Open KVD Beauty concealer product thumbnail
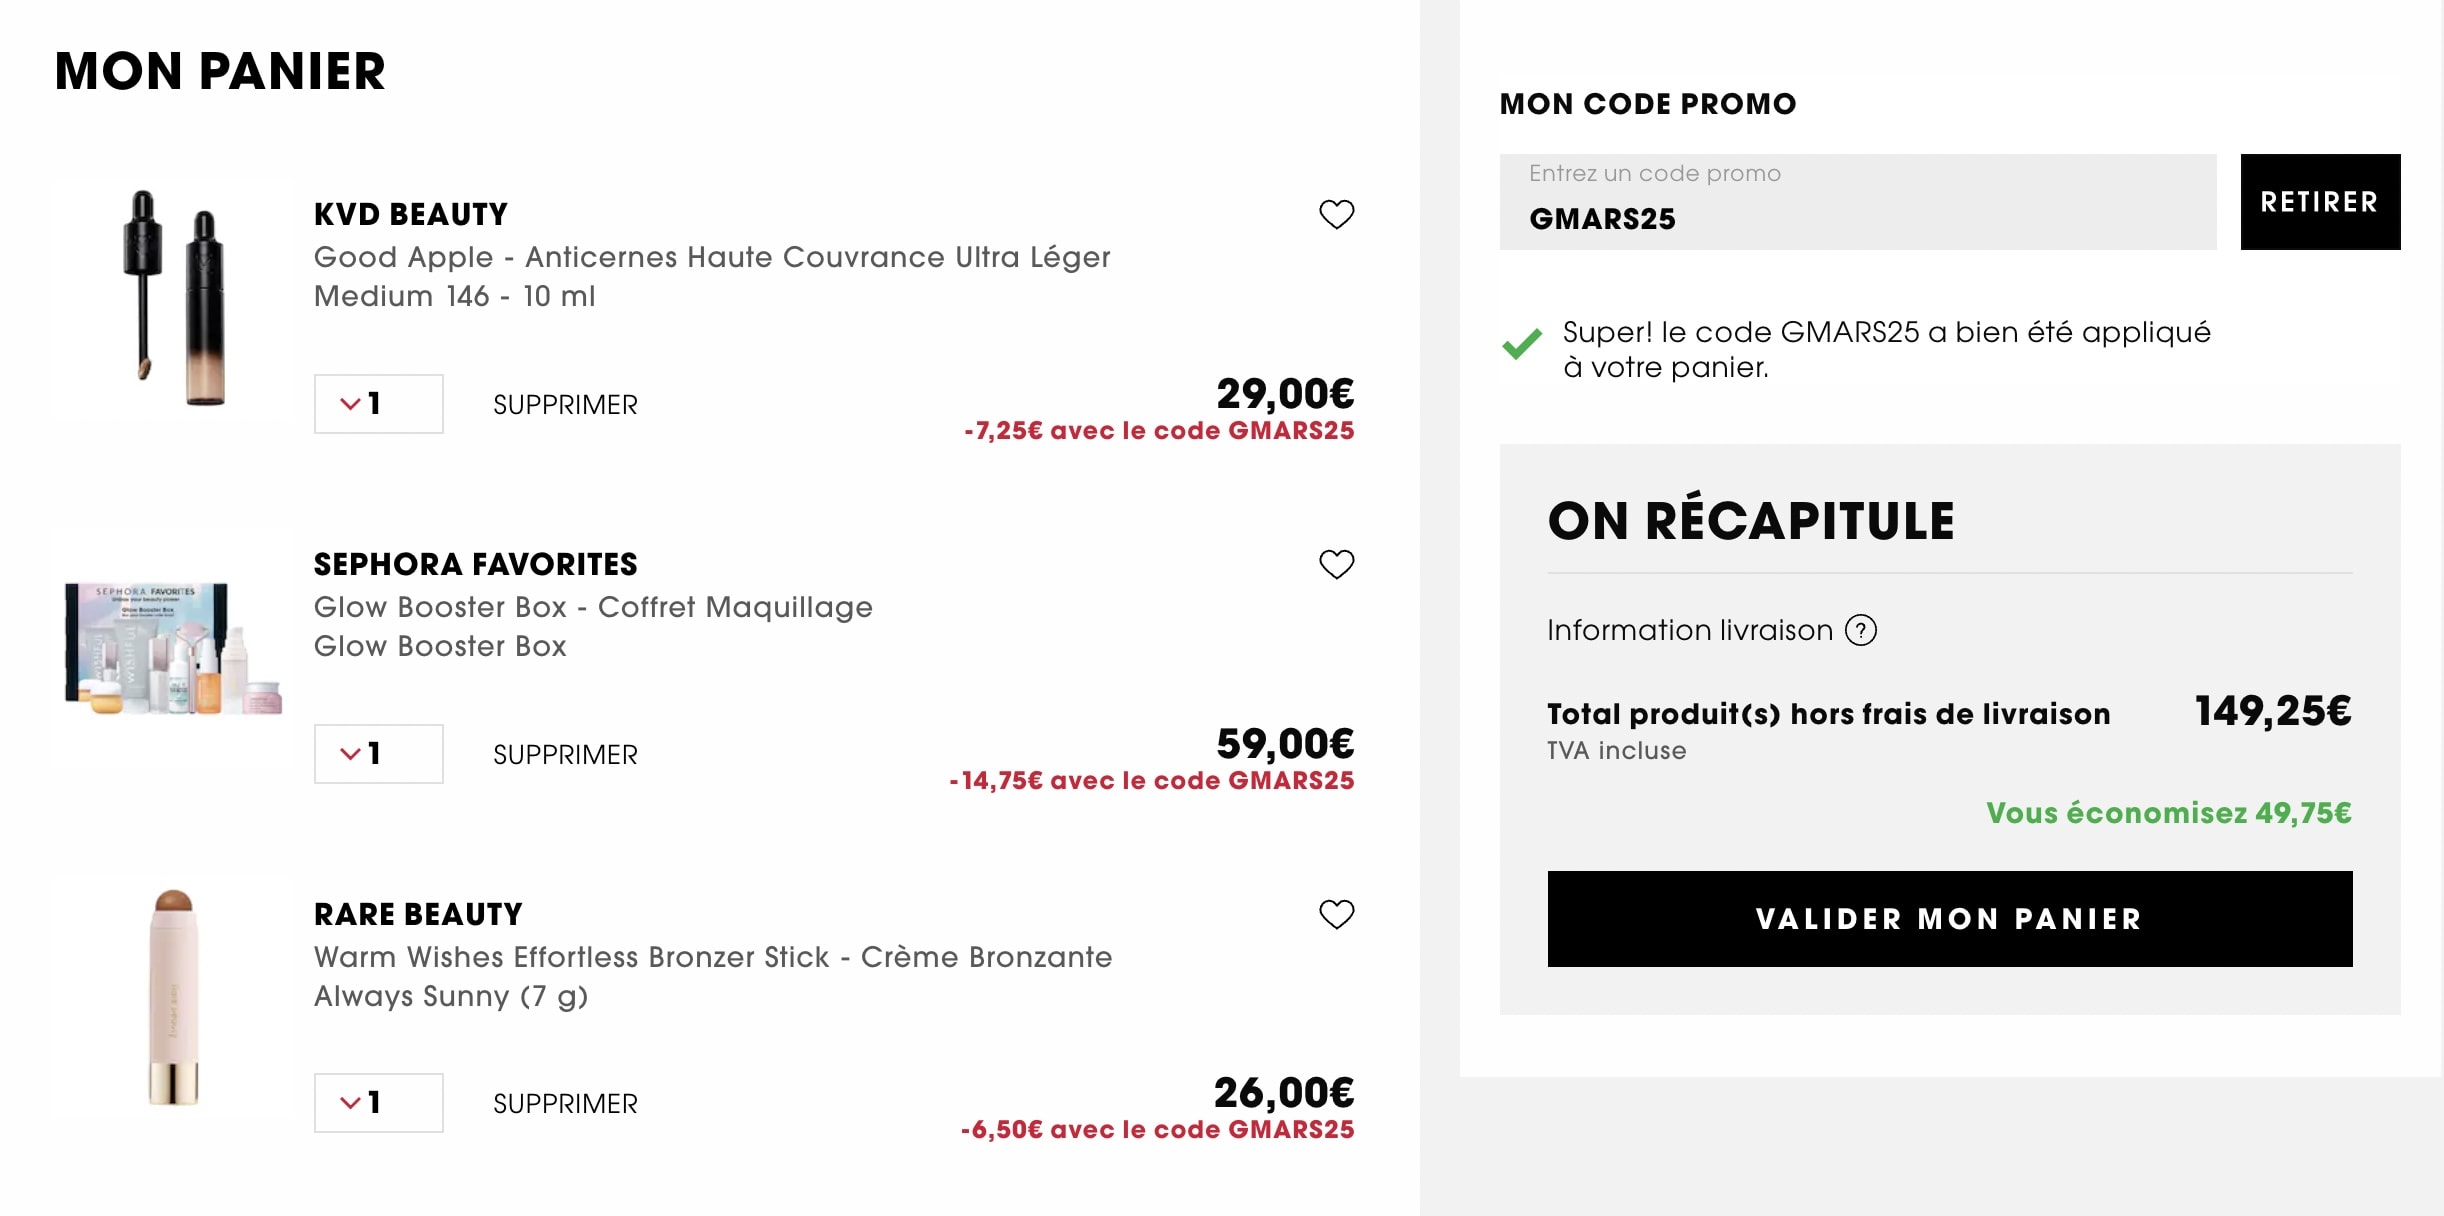Viewport: 2444px width, 1216px height. pos(173,298)
